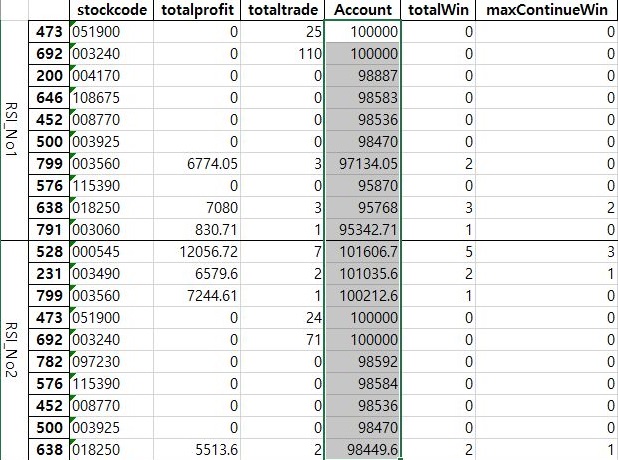618x460 pixels.
Task: Select Account value 101606.7
Action: pos(363,251)
